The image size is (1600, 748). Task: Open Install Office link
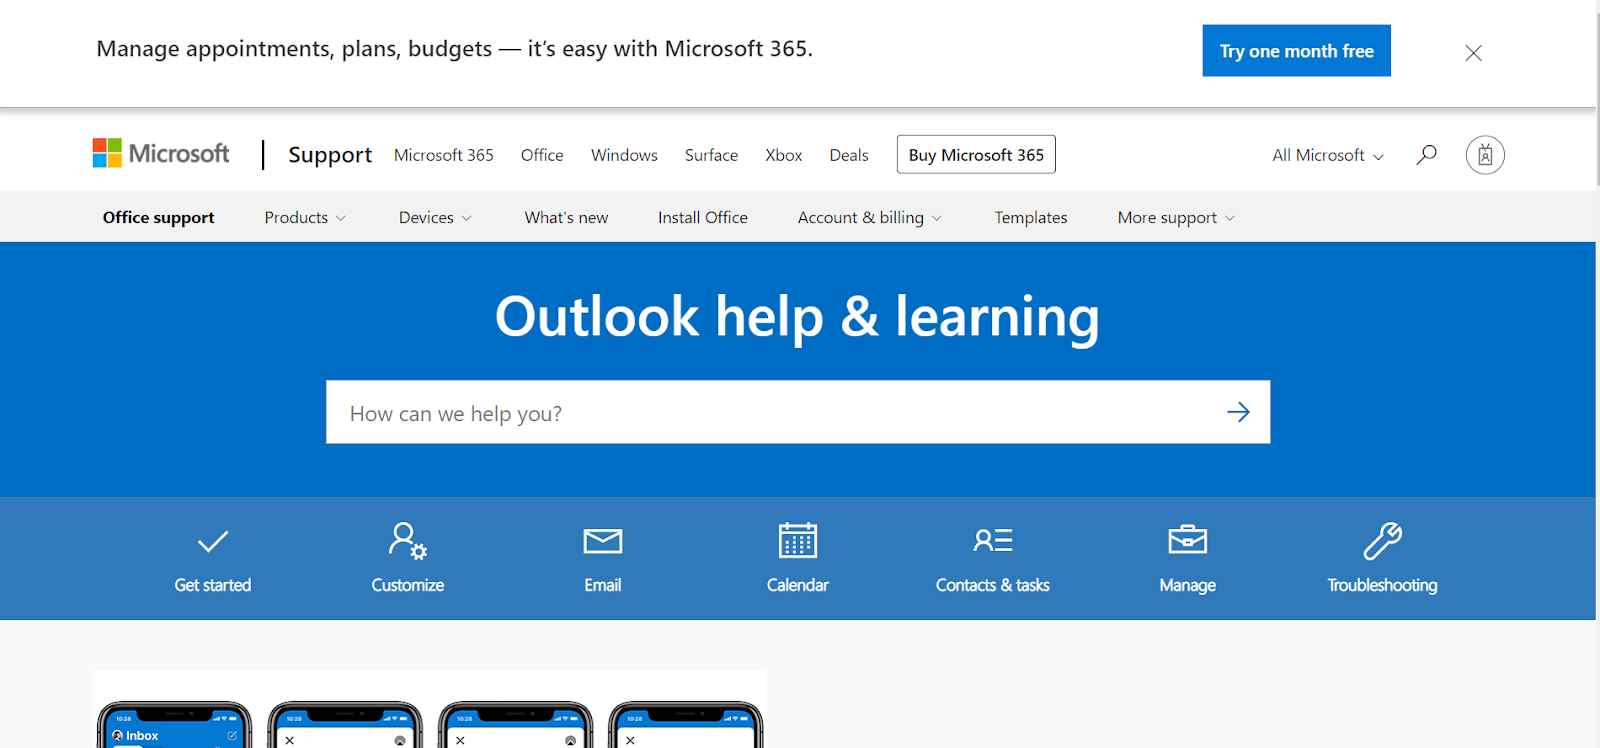(703, 217)
